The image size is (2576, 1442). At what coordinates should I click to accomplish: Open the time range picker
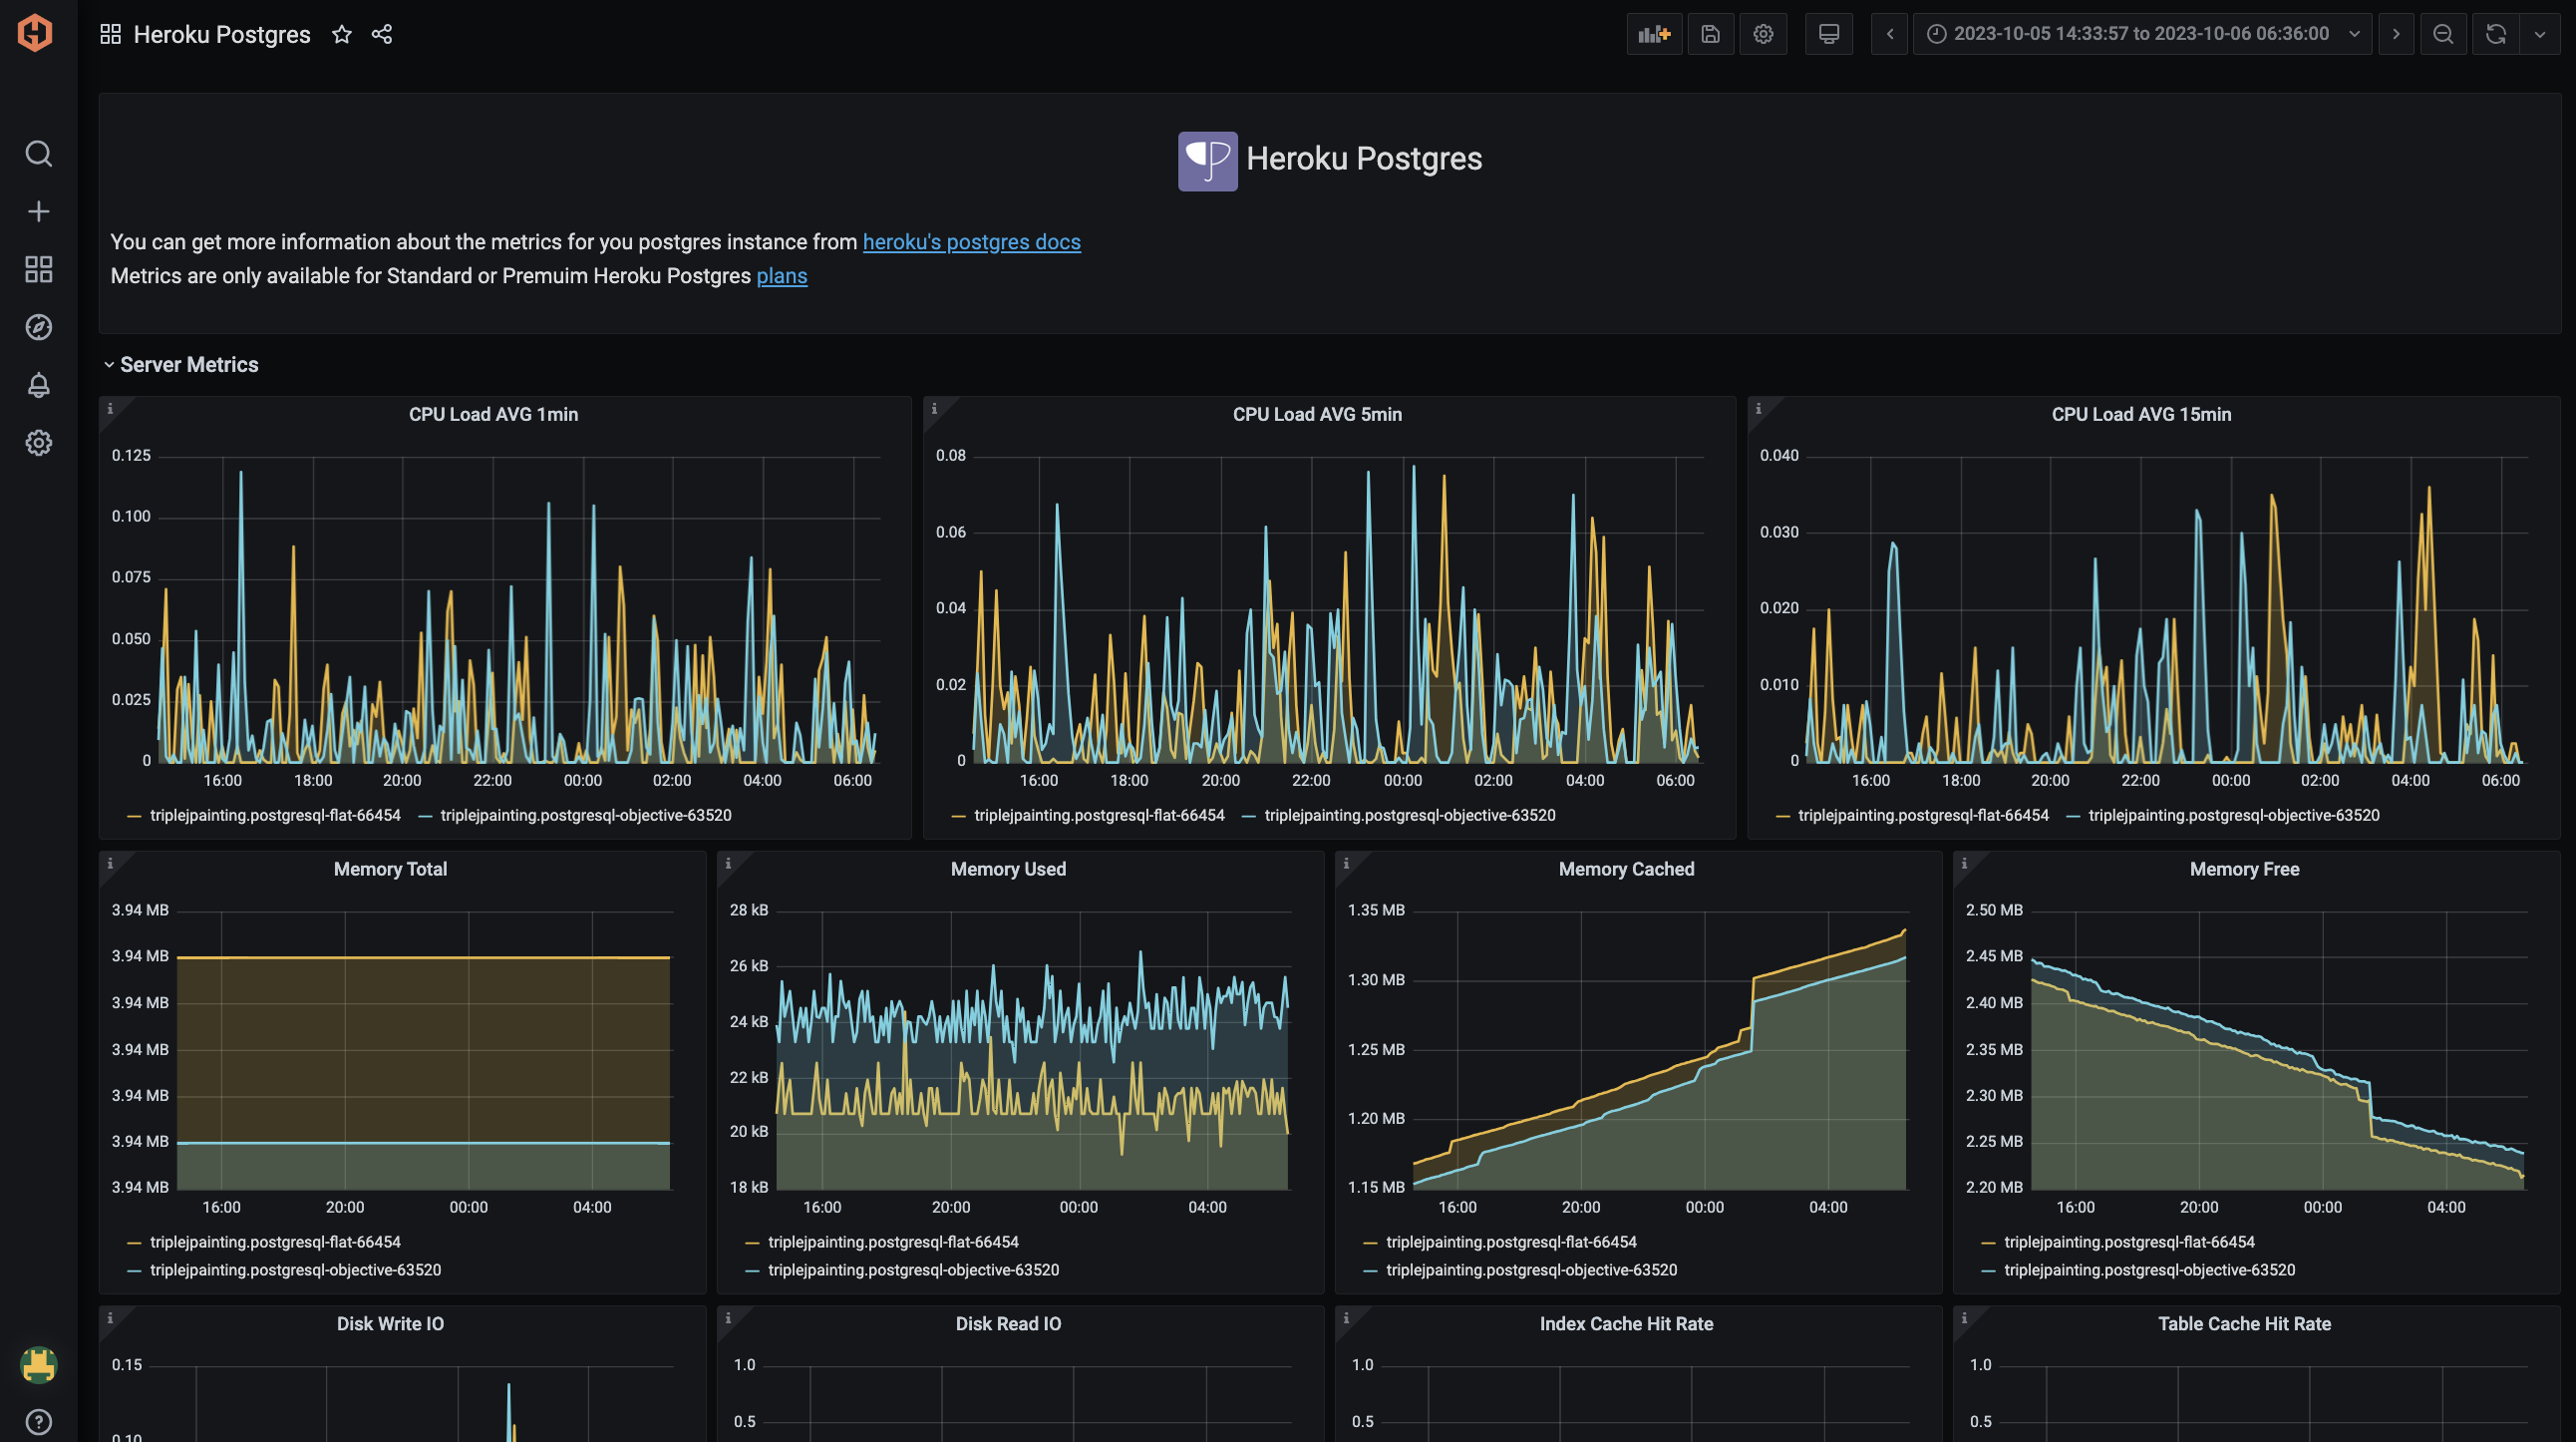(x=2142, y=34)
